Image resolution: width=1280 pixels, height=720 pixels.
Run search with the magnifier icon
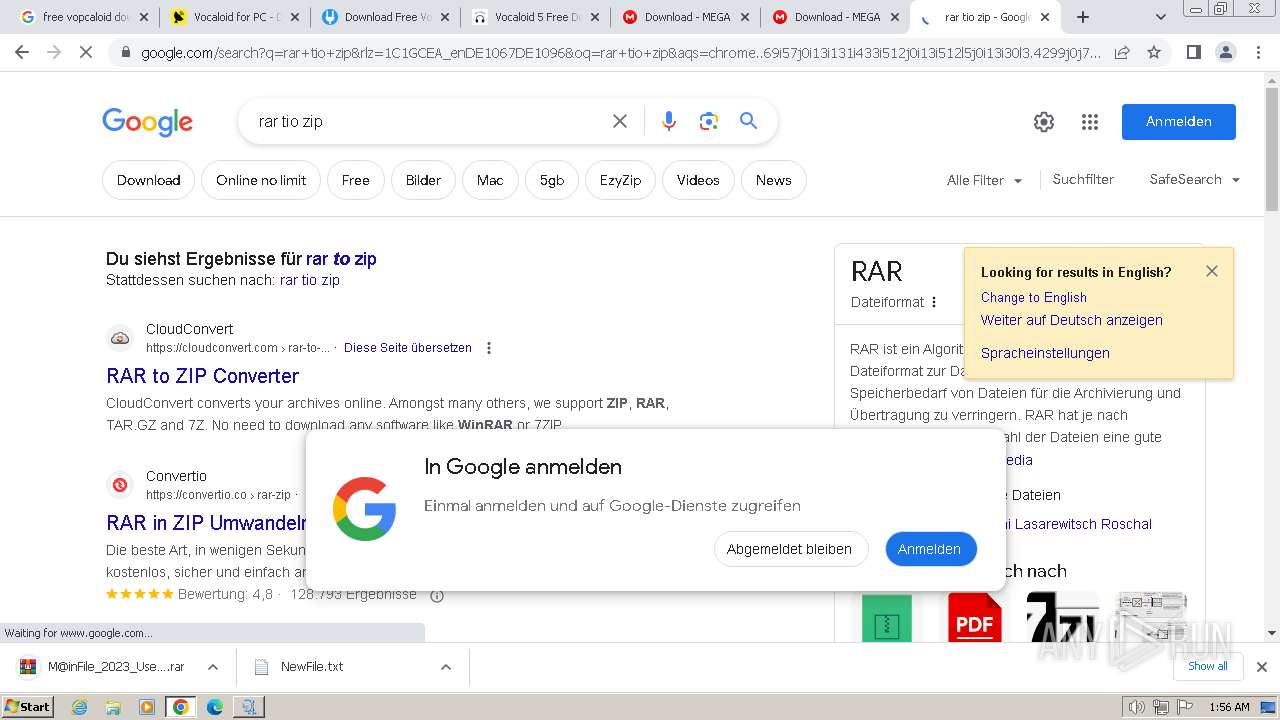coord(748,121)
